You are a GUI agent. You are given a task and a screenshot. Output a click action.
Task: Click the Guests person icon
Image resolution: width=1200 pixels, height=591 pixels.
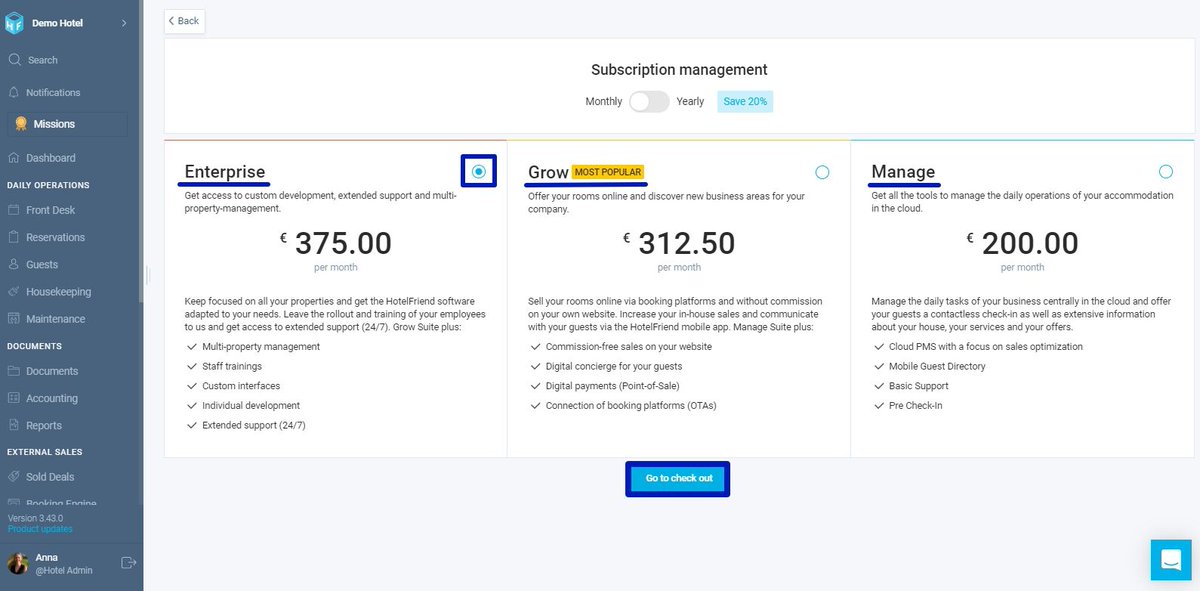[x=14, y=264]
